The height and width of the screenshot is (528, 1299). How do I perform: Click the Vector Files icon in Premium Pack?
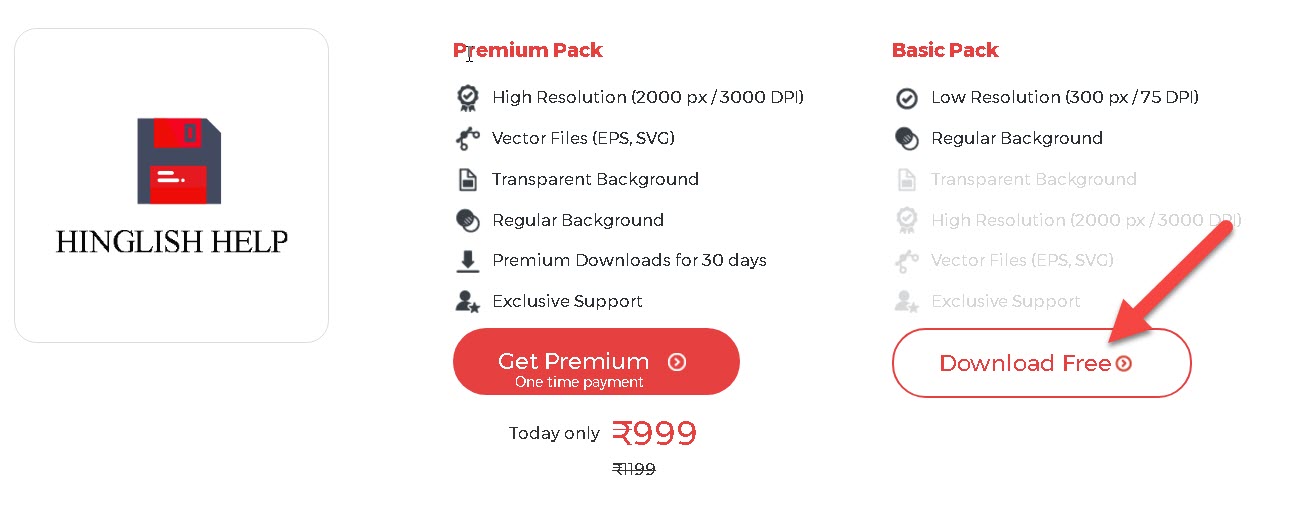click(467, 138)
